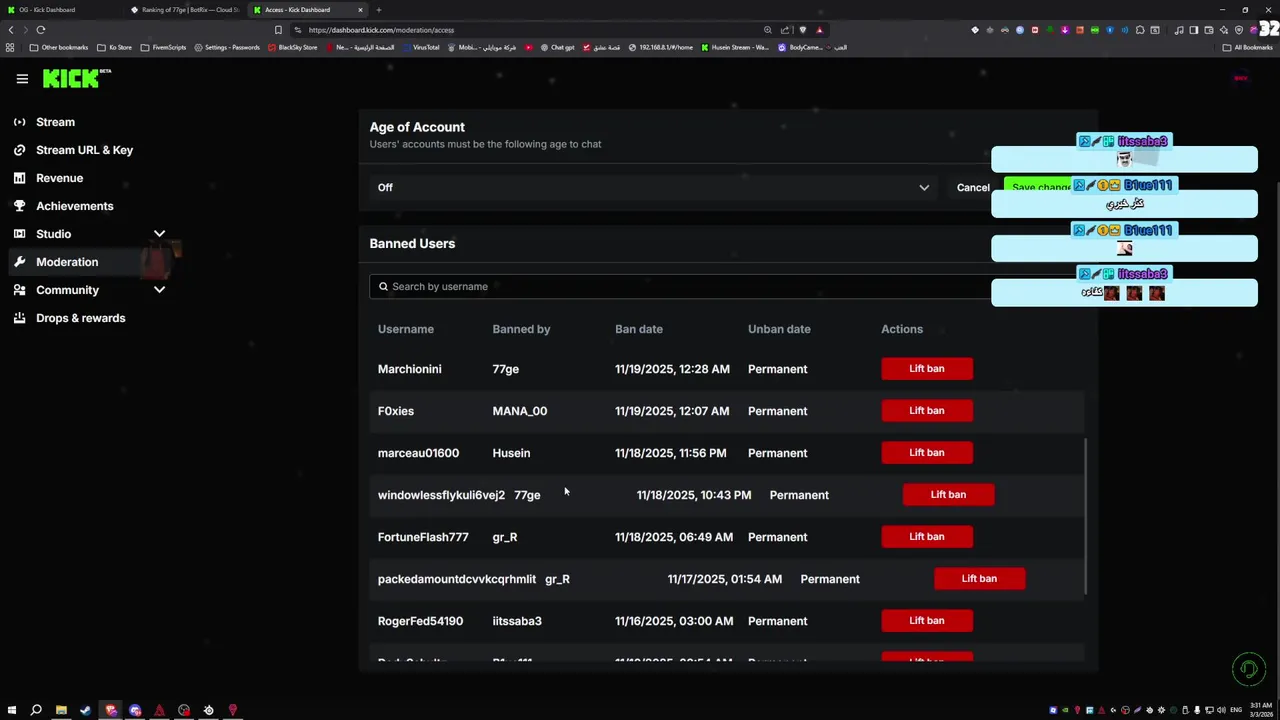Open Achievements page in sidebar
Viewport: 1280px width, 720px height.
[74, 206]
